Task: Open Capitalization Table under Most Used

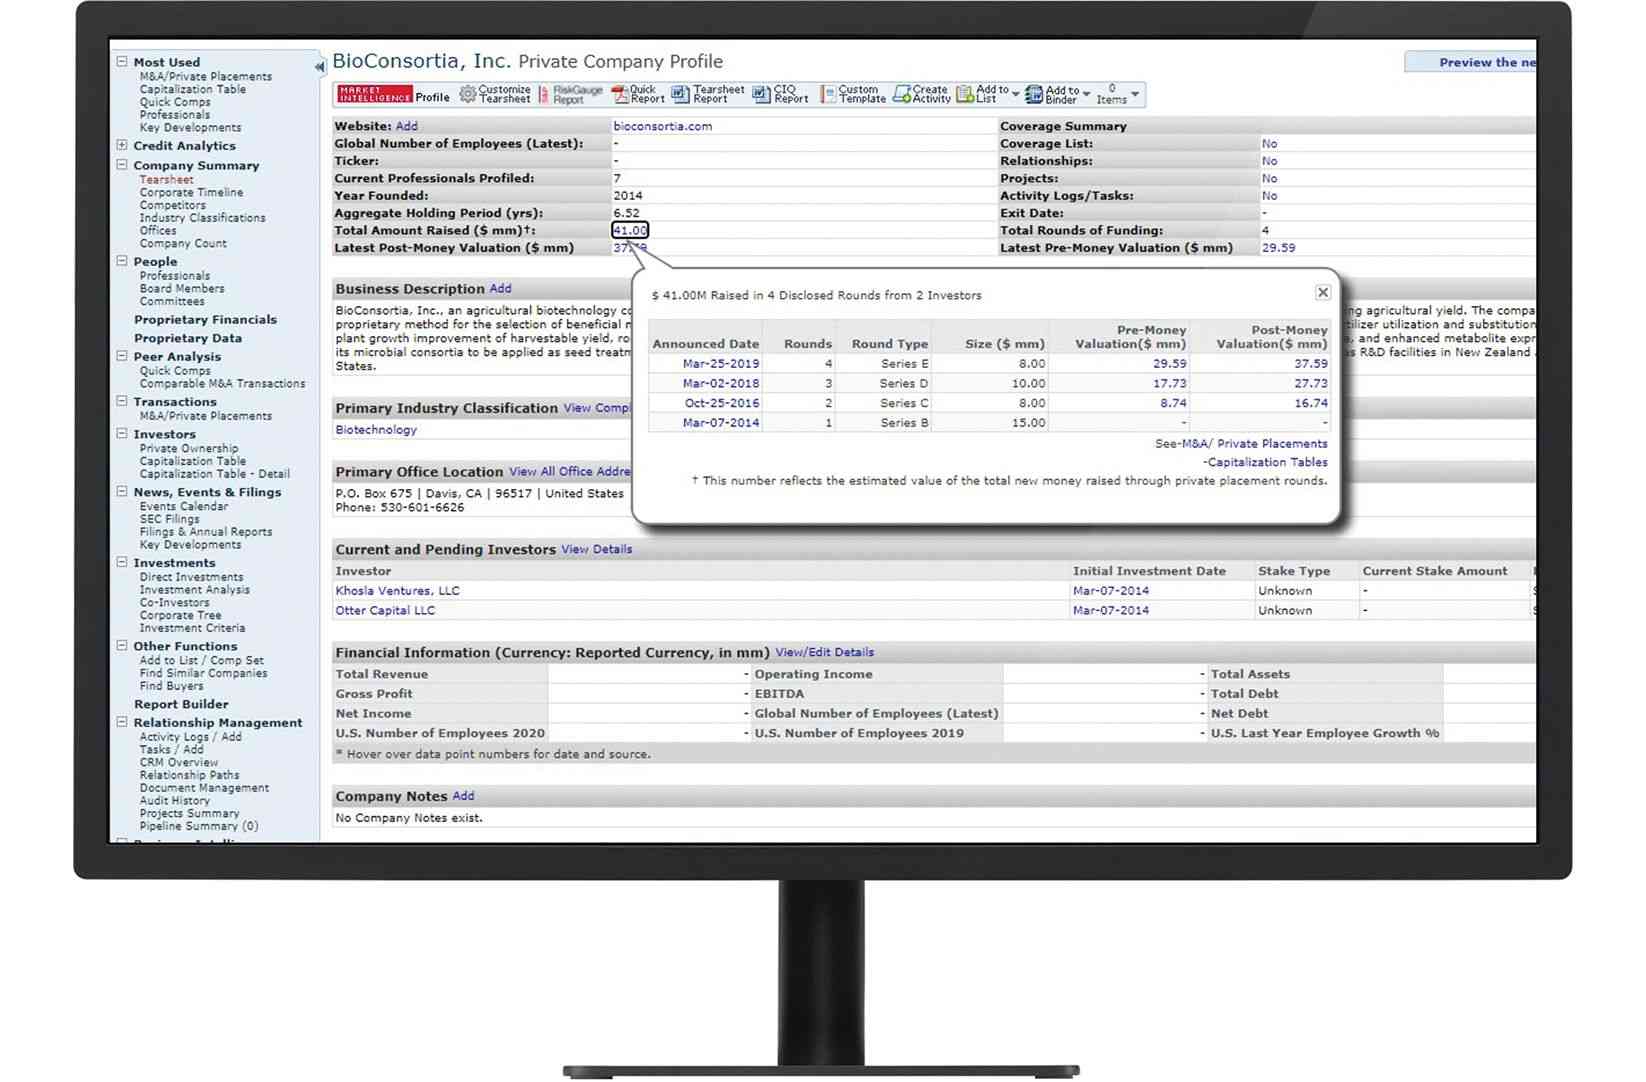Action: coord(192,89)
